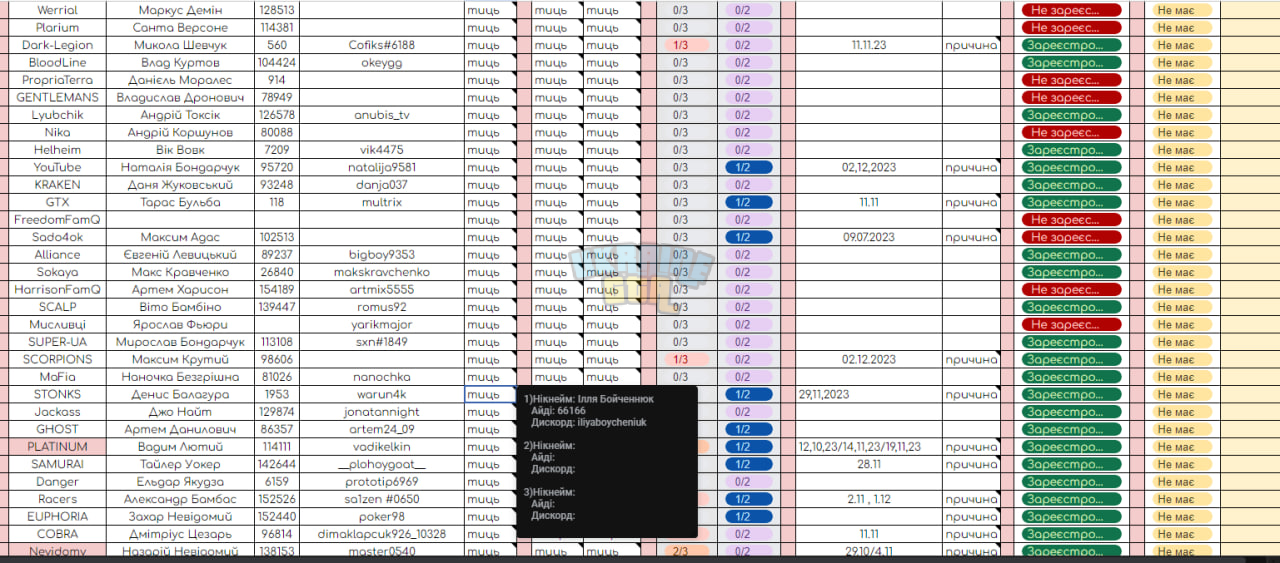Open Зареєстро... status chip in KRAKEN row
The width and height of the screenshot is (1280, 563).
point(1071,184)
